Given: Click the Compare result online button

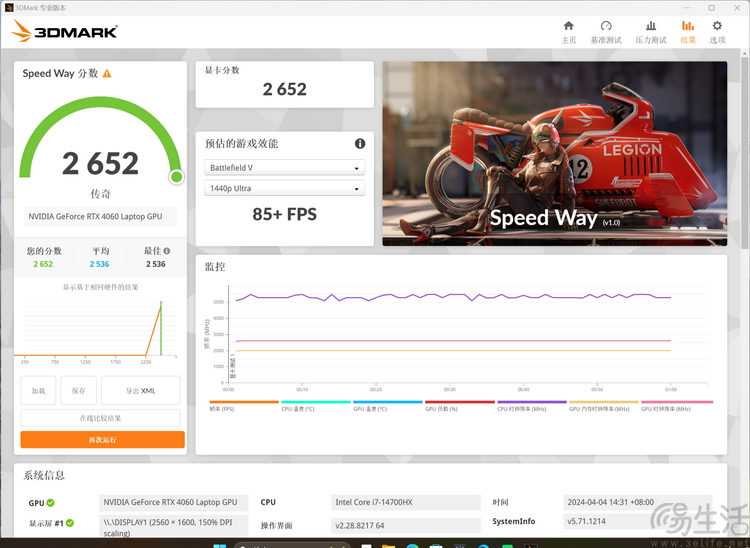Looking at the screenshot, I should point(100,418).
